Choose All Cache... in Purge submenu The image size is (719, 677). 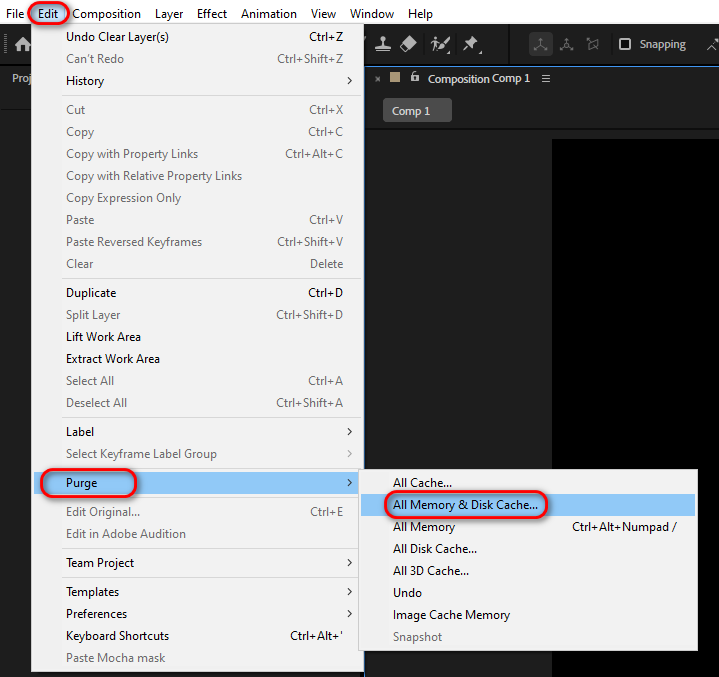coord(528,483)
